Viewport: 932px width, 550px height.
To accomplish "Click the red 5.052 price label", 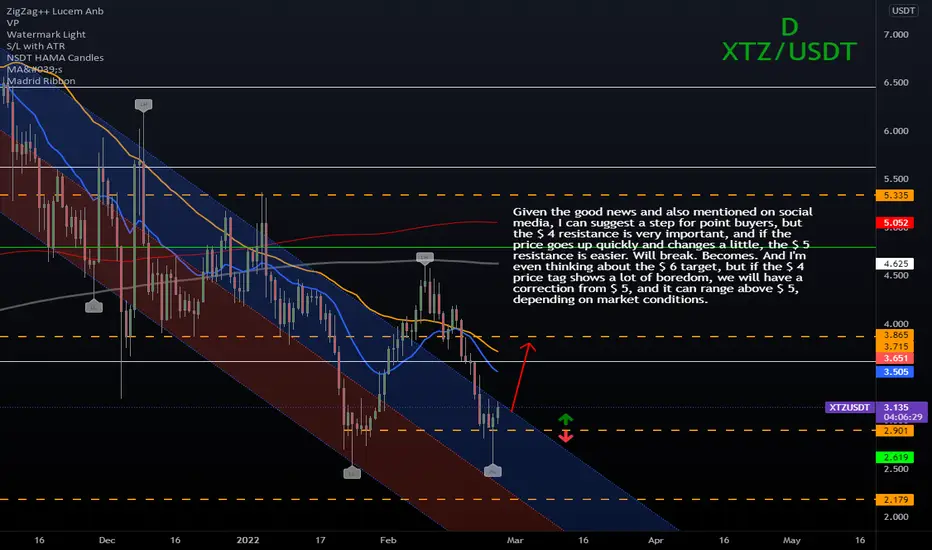I will (895, 223).
